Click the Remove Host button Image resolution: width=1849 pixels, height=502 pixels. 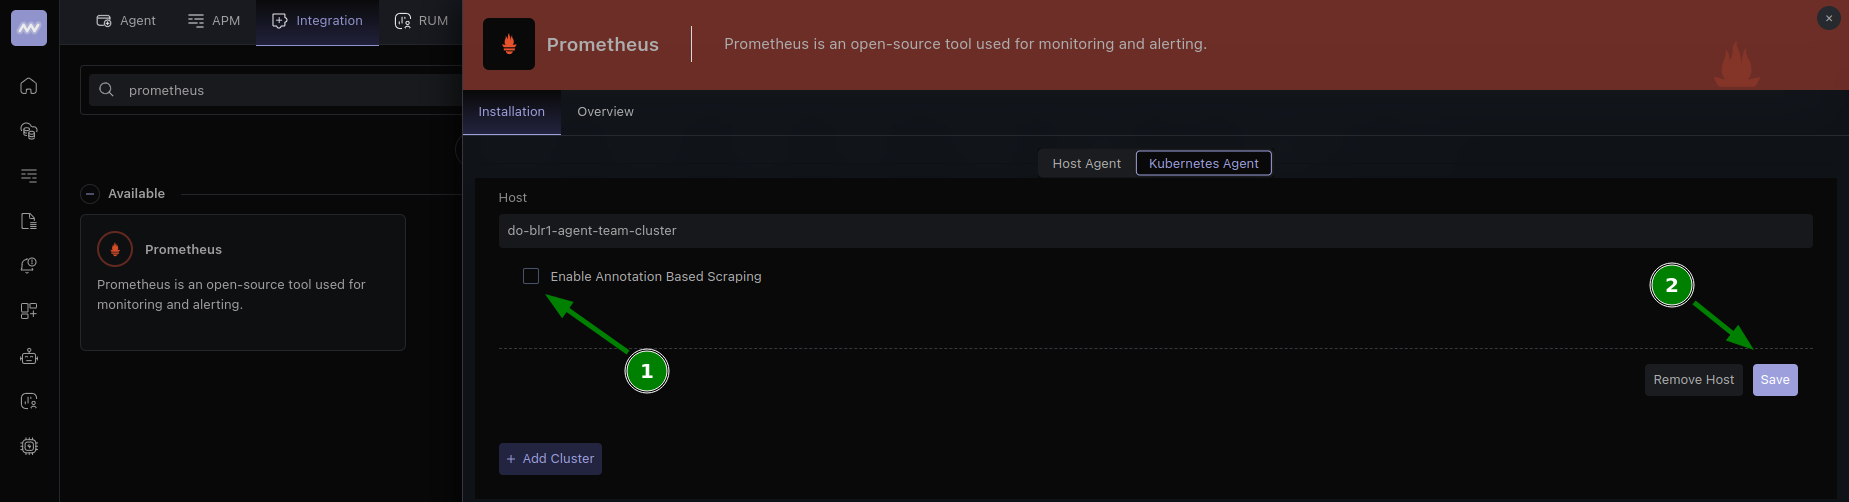1694,380
